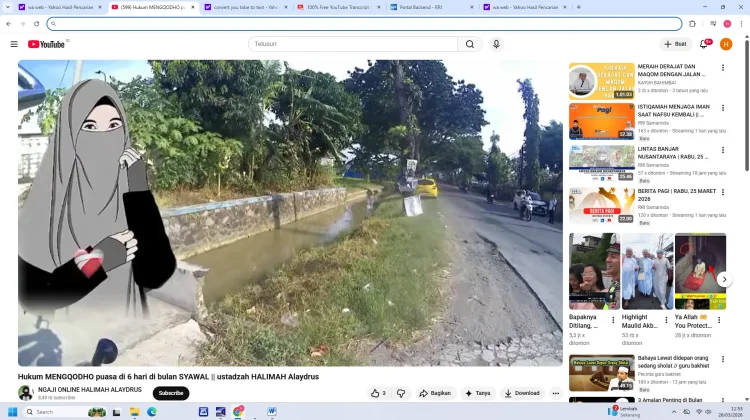Open Highlight Maulid Akb short thumbnail
The width and height of the screenshot is (750, 420).
[647, 271]
